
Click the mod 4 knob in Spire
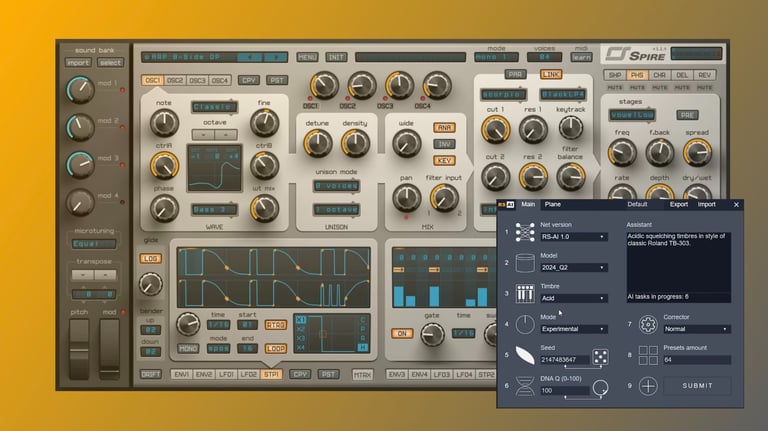pos(80,202)
